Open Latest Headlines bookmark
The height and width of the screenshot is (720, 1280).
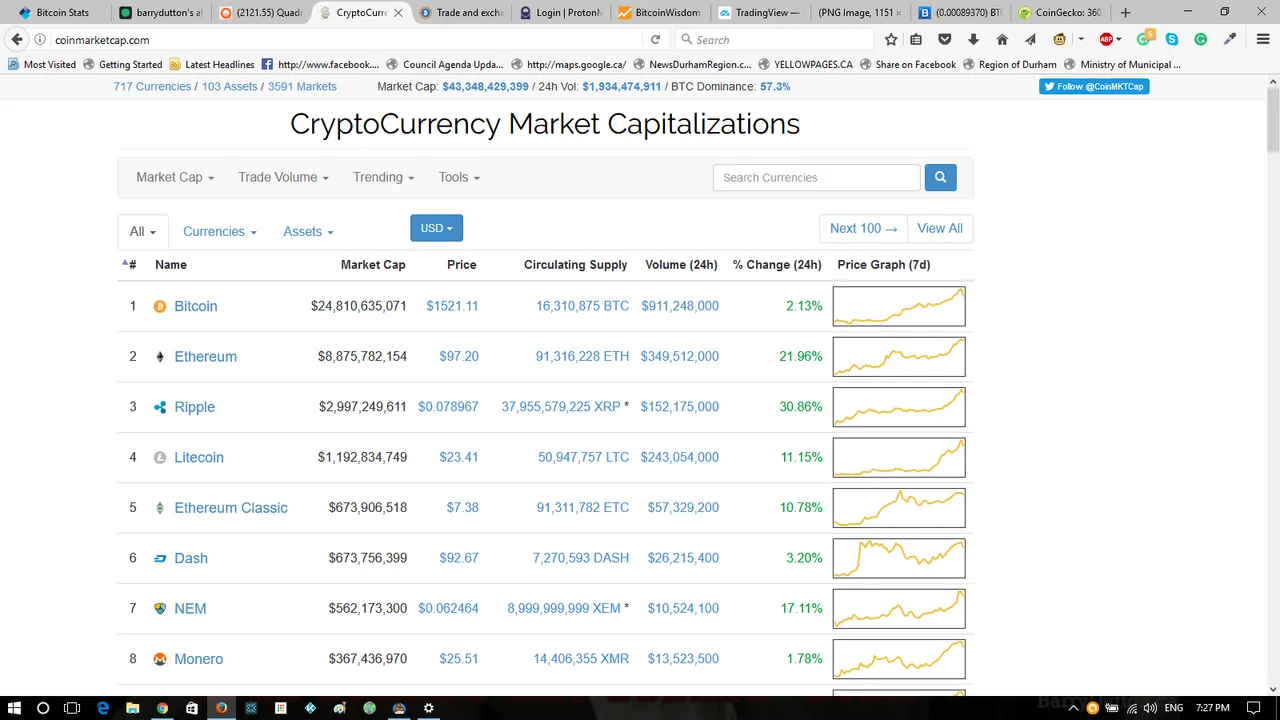click(212, 64)
